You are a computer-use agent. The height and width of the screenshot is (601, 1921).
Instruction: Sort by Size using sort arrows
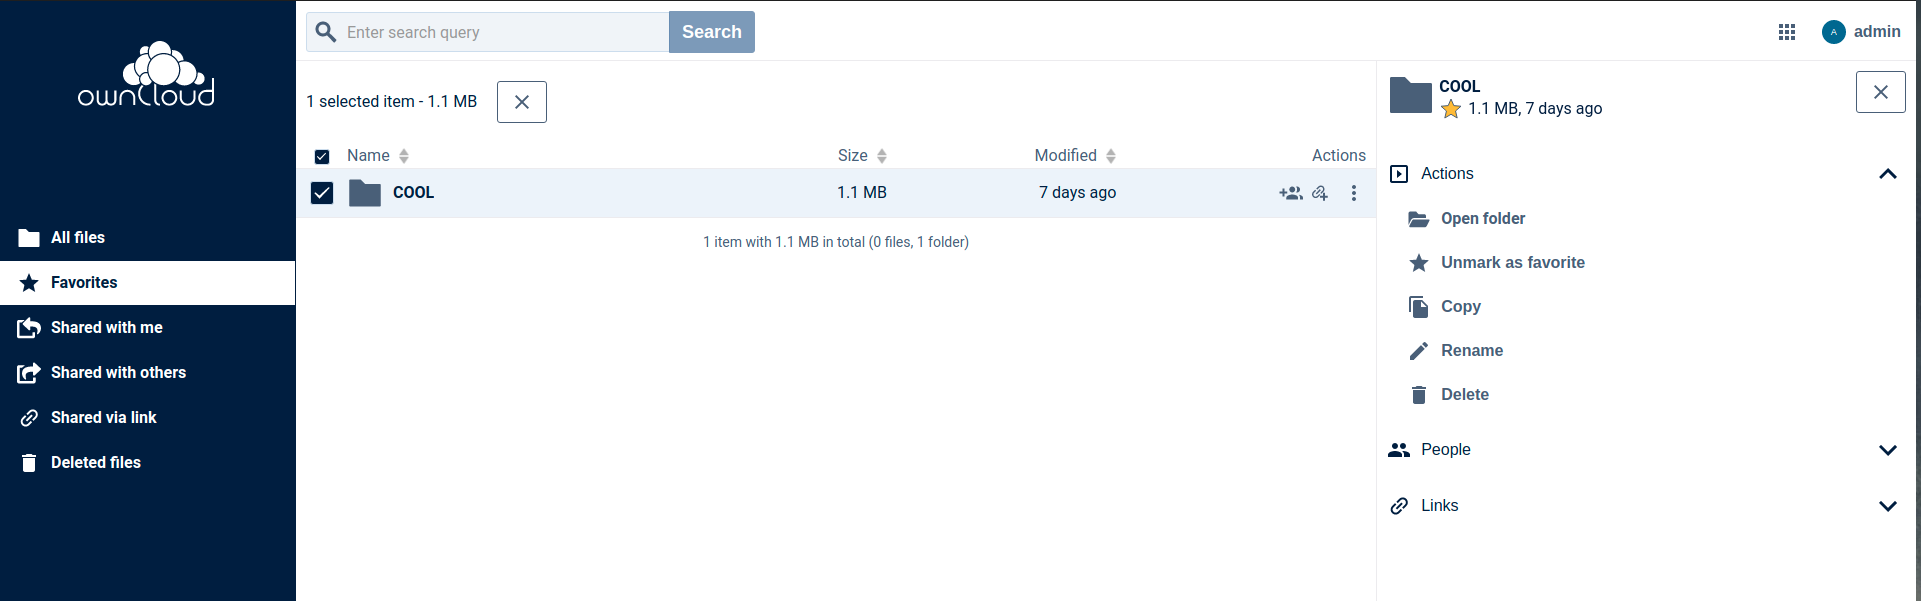coord(882,156)
